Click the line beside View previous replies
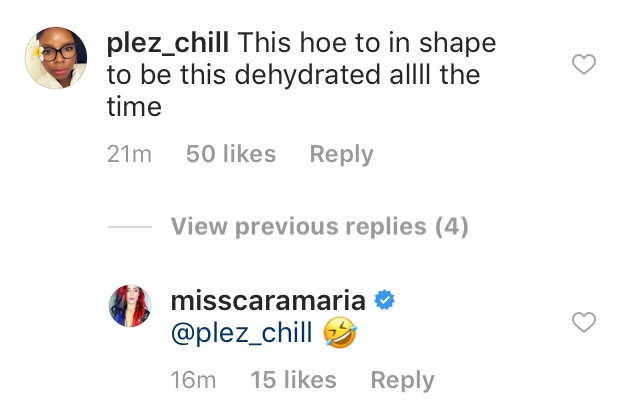Screen dimensions: 640x404 [x=130, y=226]
